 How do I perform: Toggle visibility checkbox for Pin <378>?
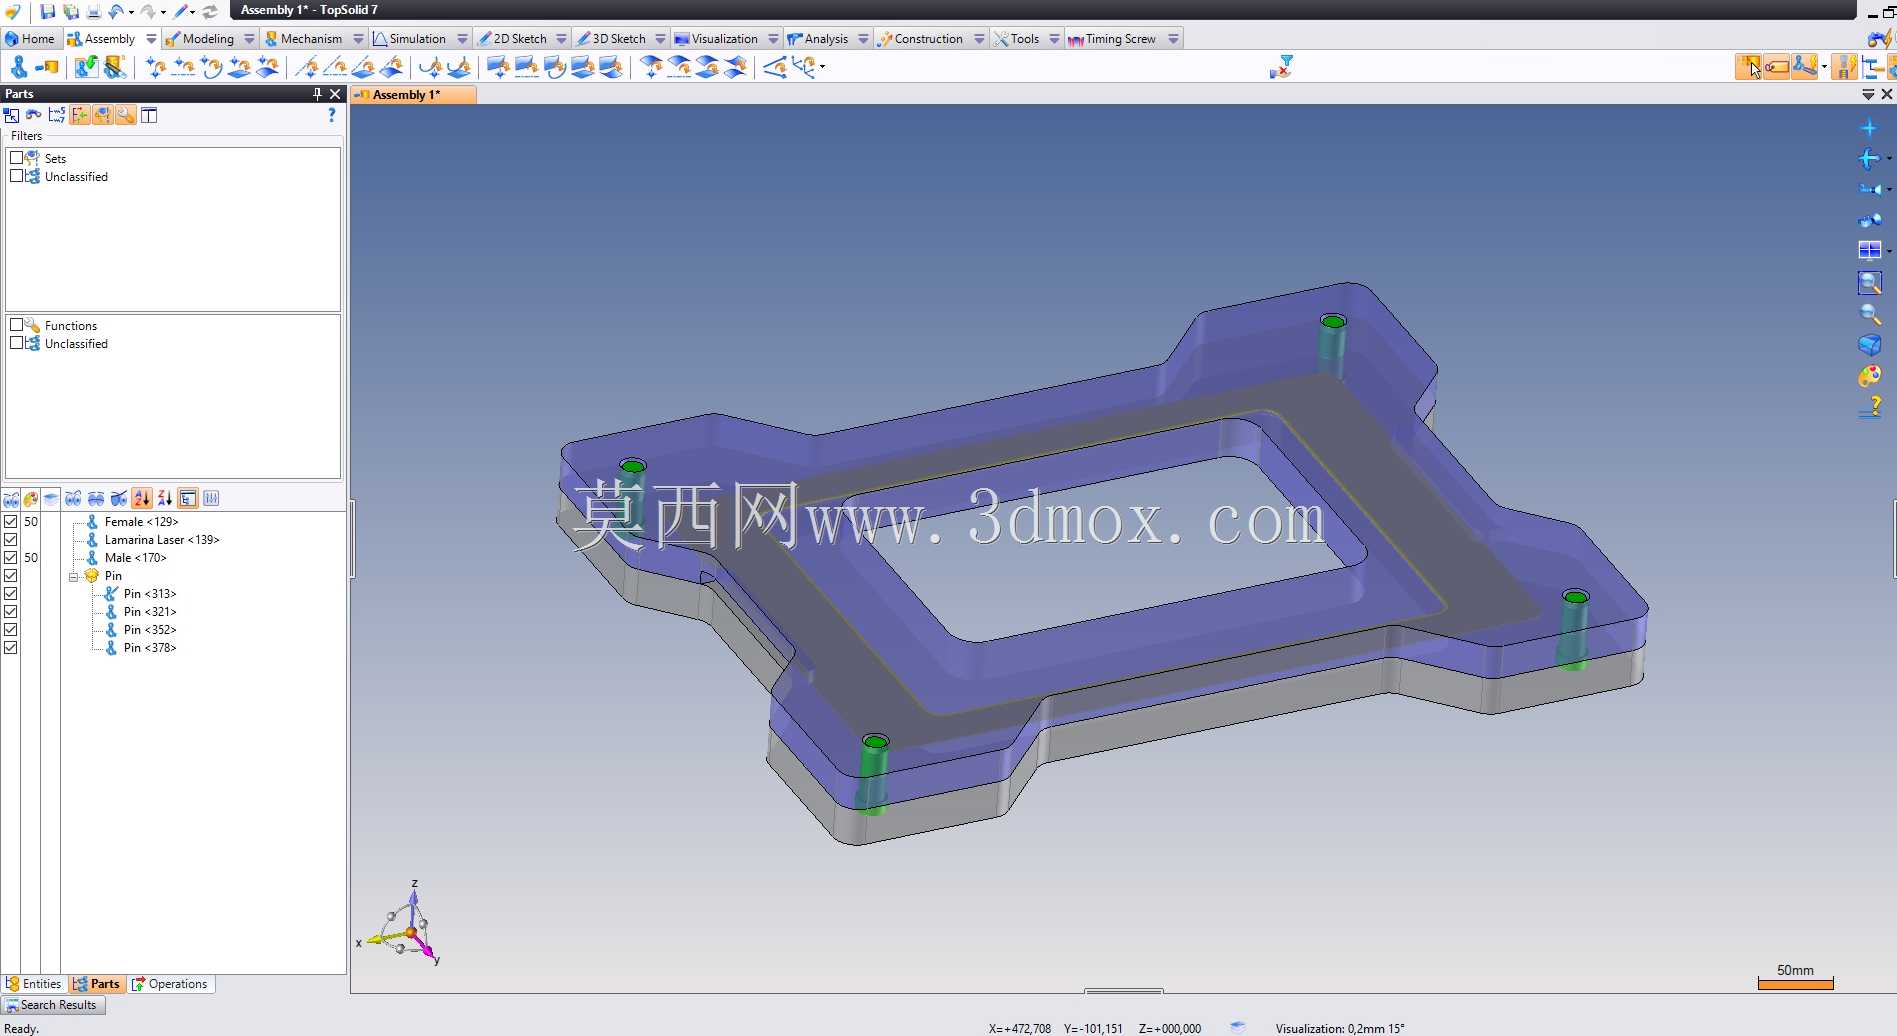click(x=11, y=647)
